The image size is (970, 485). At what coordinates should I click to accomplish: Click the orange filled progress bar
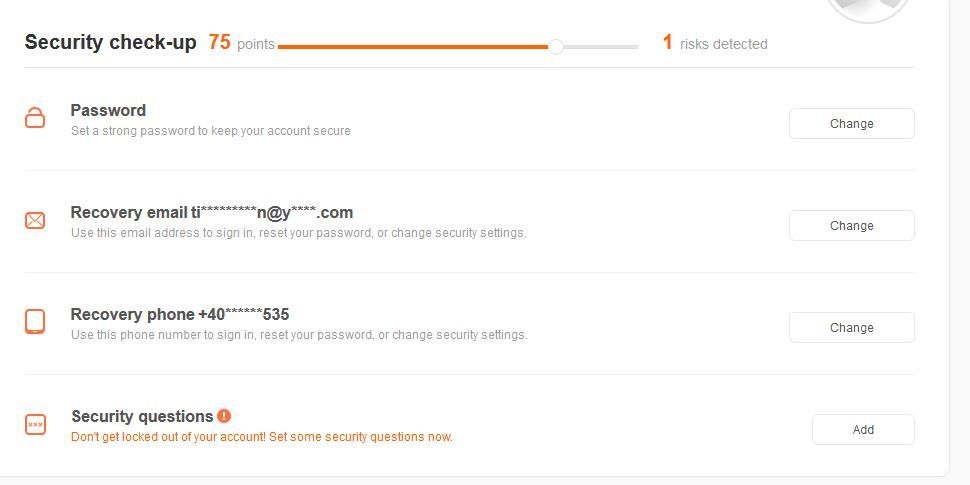point(413,46)
